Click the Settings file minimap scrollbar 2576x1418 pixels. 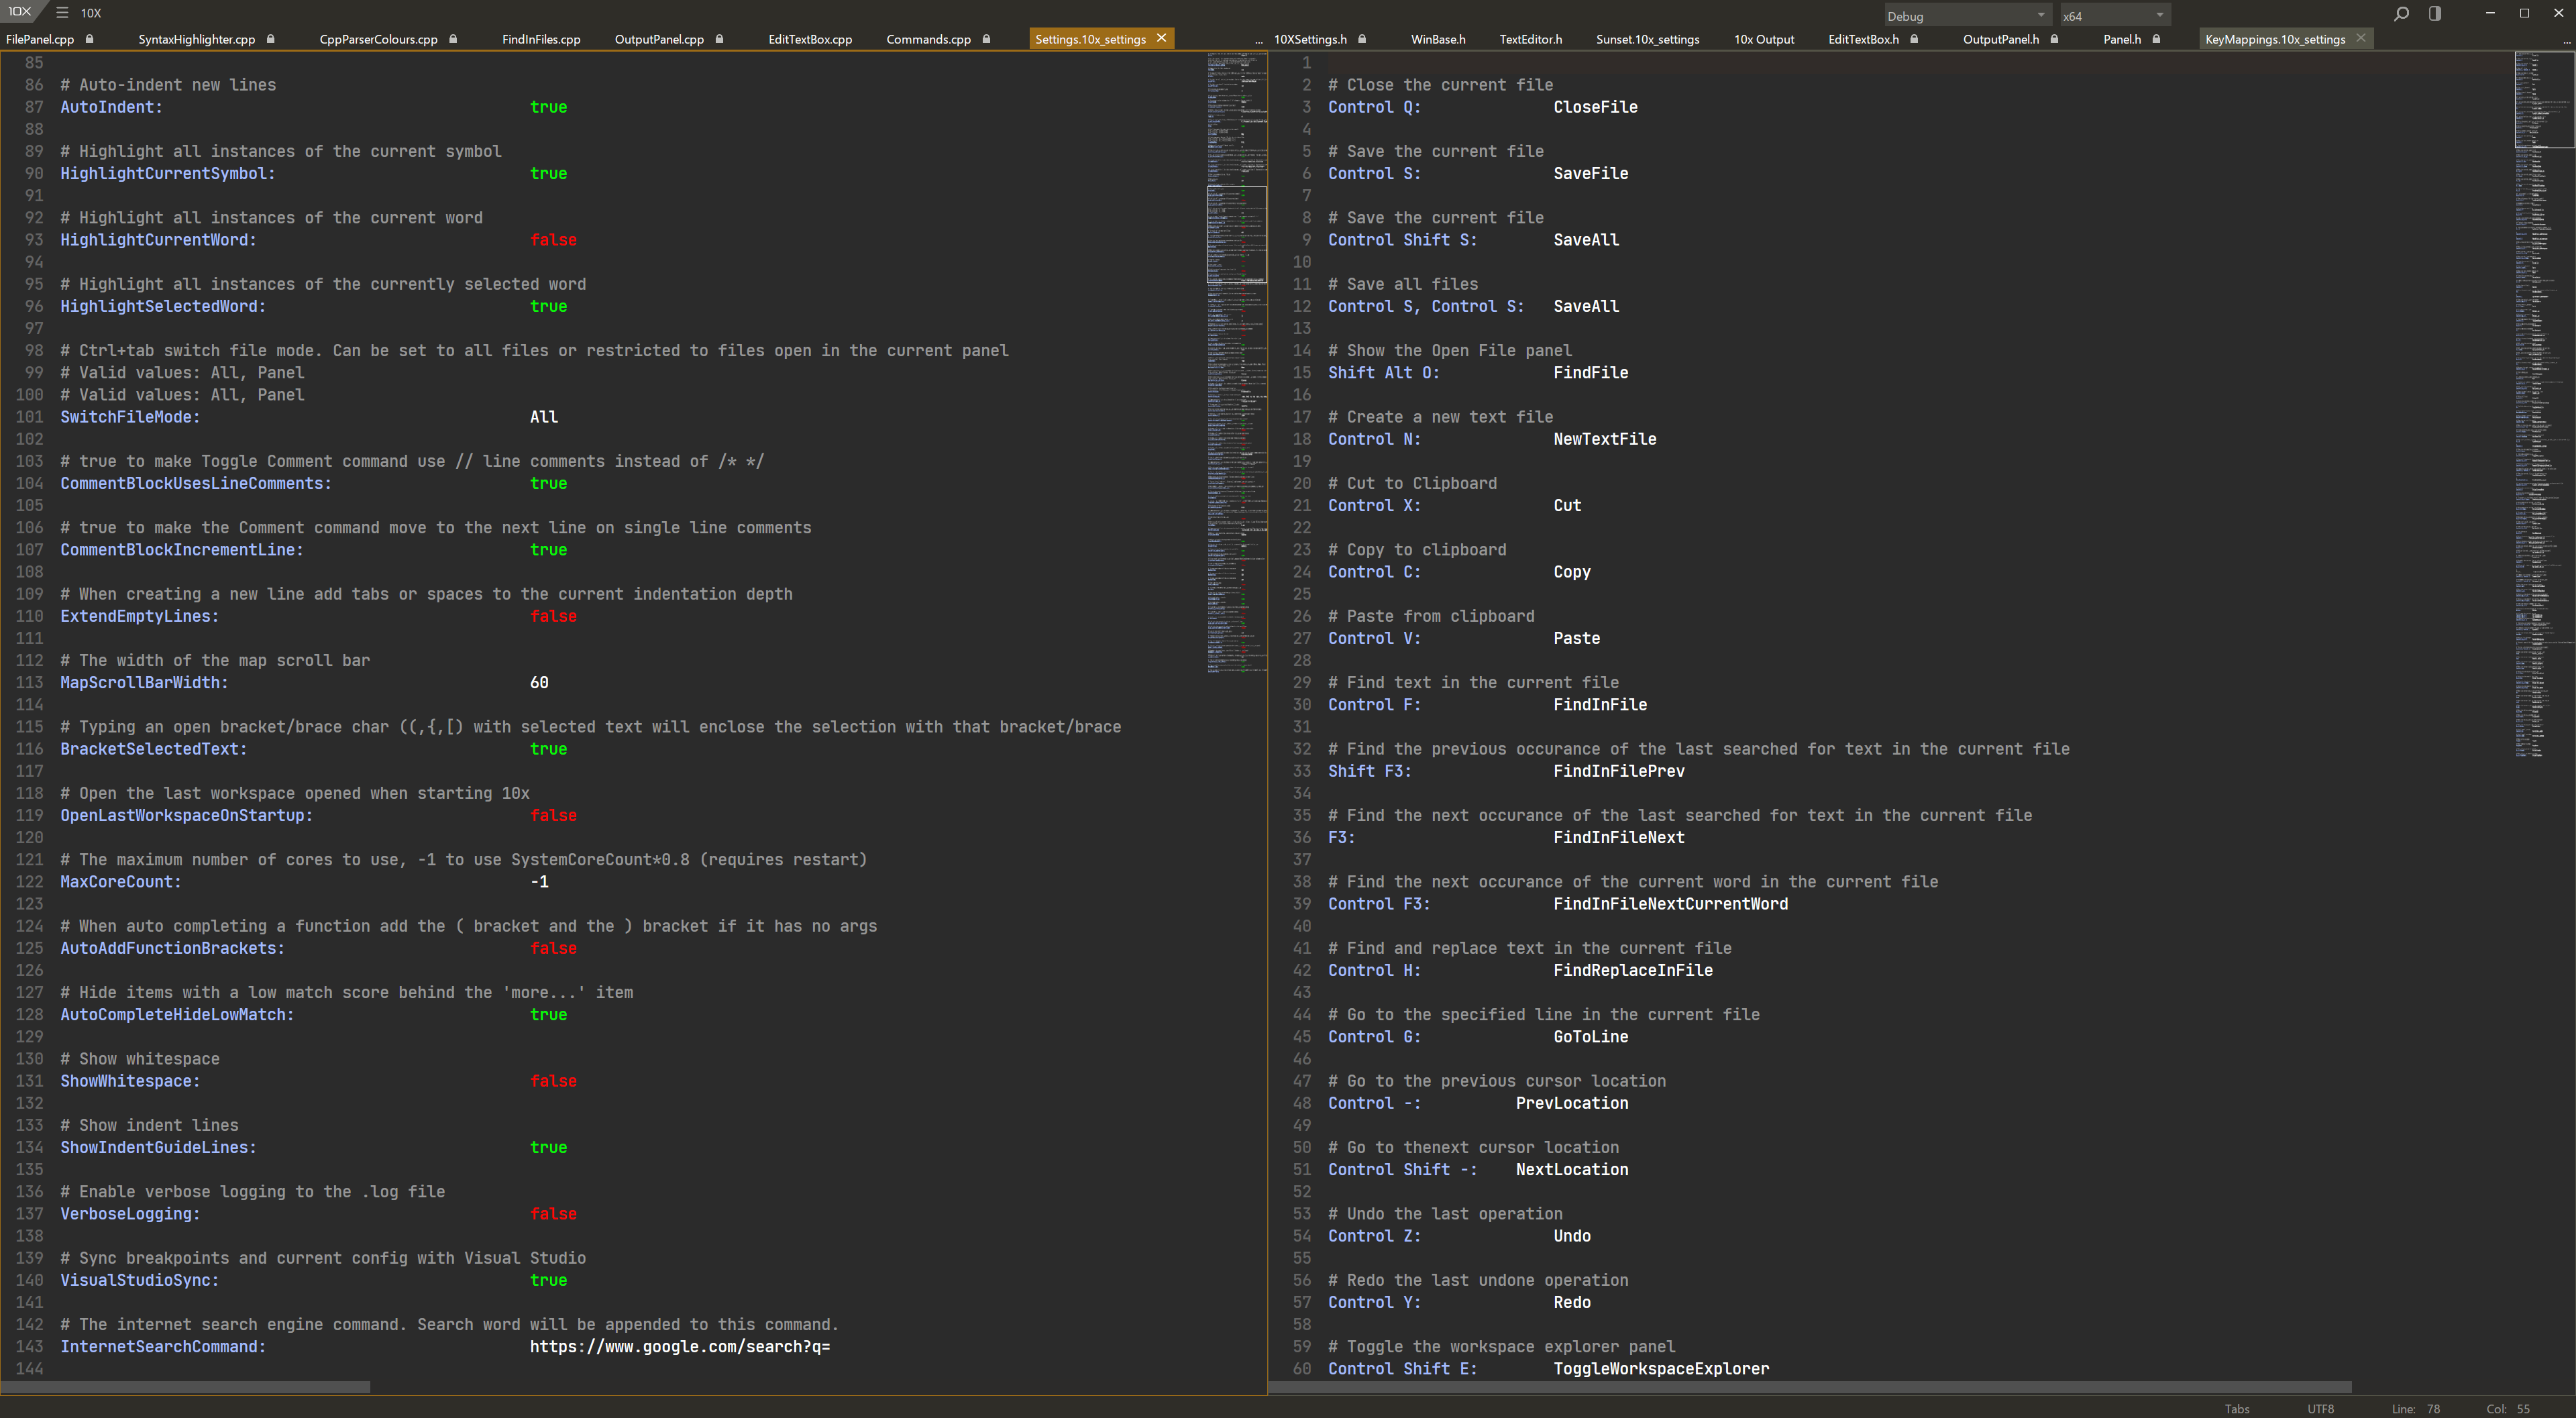pyautogui.click(x=1236, y=234)
